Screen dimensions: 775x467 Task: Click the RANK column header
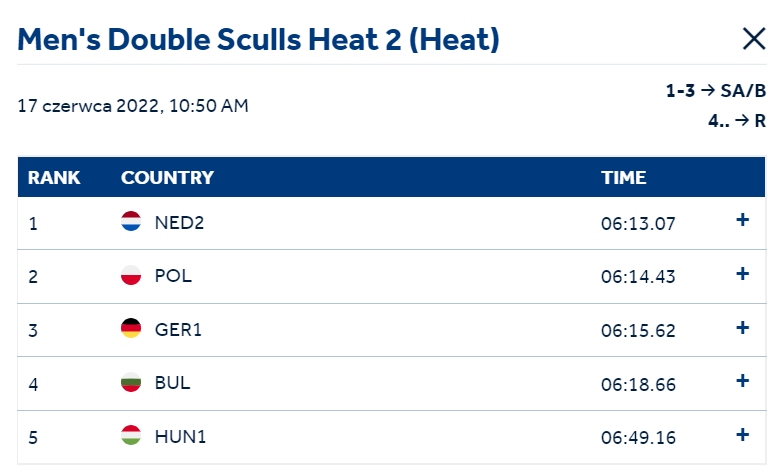(x=54, y=177)
